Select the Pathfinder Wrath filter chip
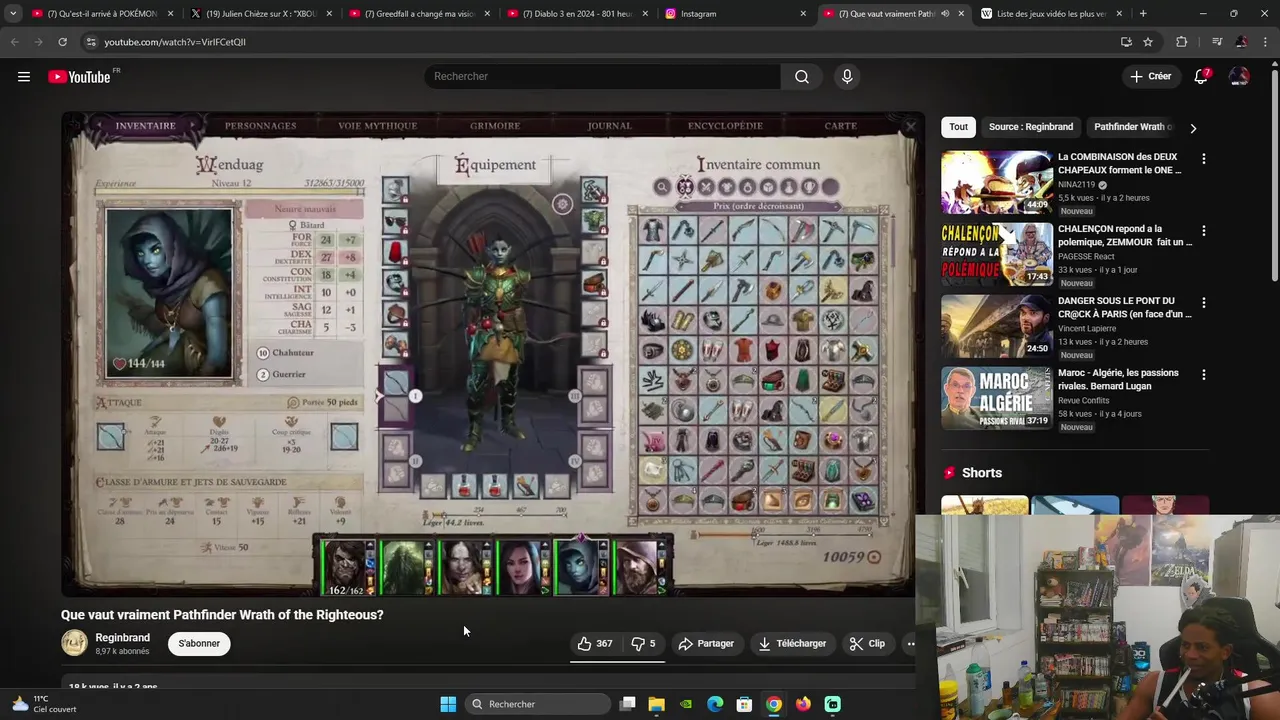Screen dimensions: 1280x720 pos(1133,127)
